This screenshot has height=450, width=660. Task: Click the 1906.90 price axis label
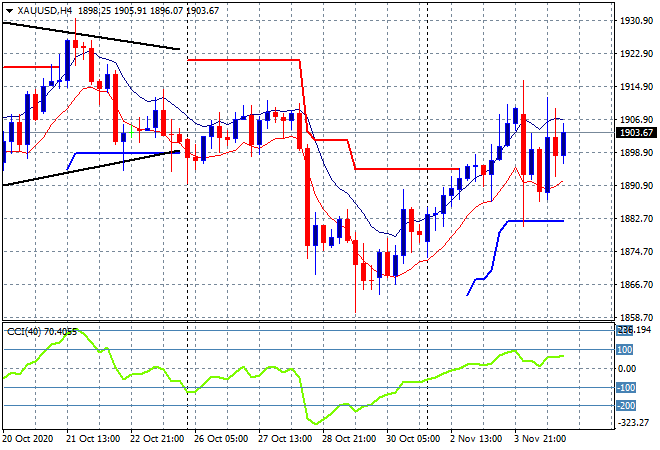point(637,120)
